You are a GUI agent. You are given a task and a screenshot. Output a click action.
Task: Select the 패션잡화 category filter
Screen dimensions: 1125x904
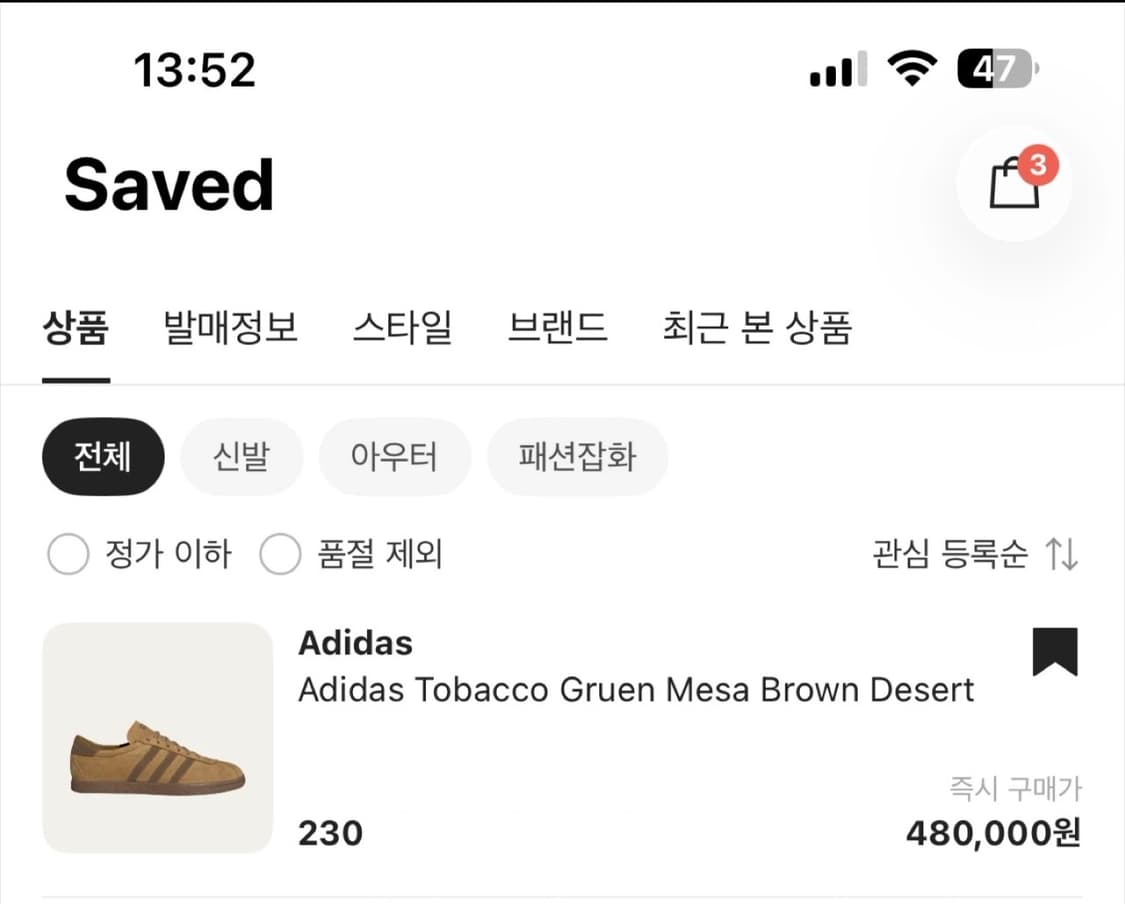578,456
